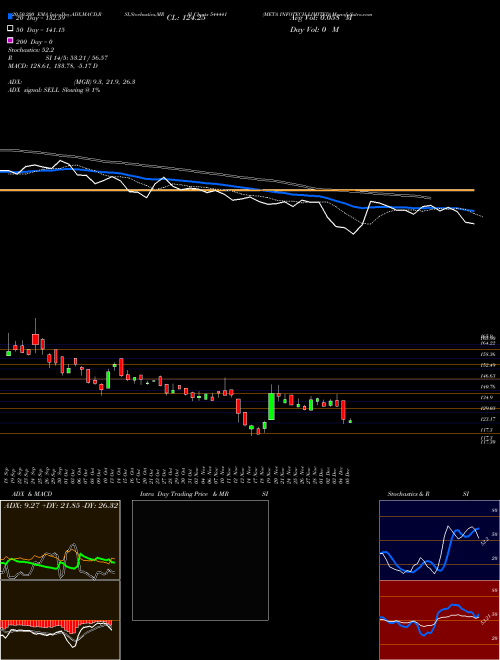Click the 'Intra Day Trading Price & MR' title

click(184, 494)
